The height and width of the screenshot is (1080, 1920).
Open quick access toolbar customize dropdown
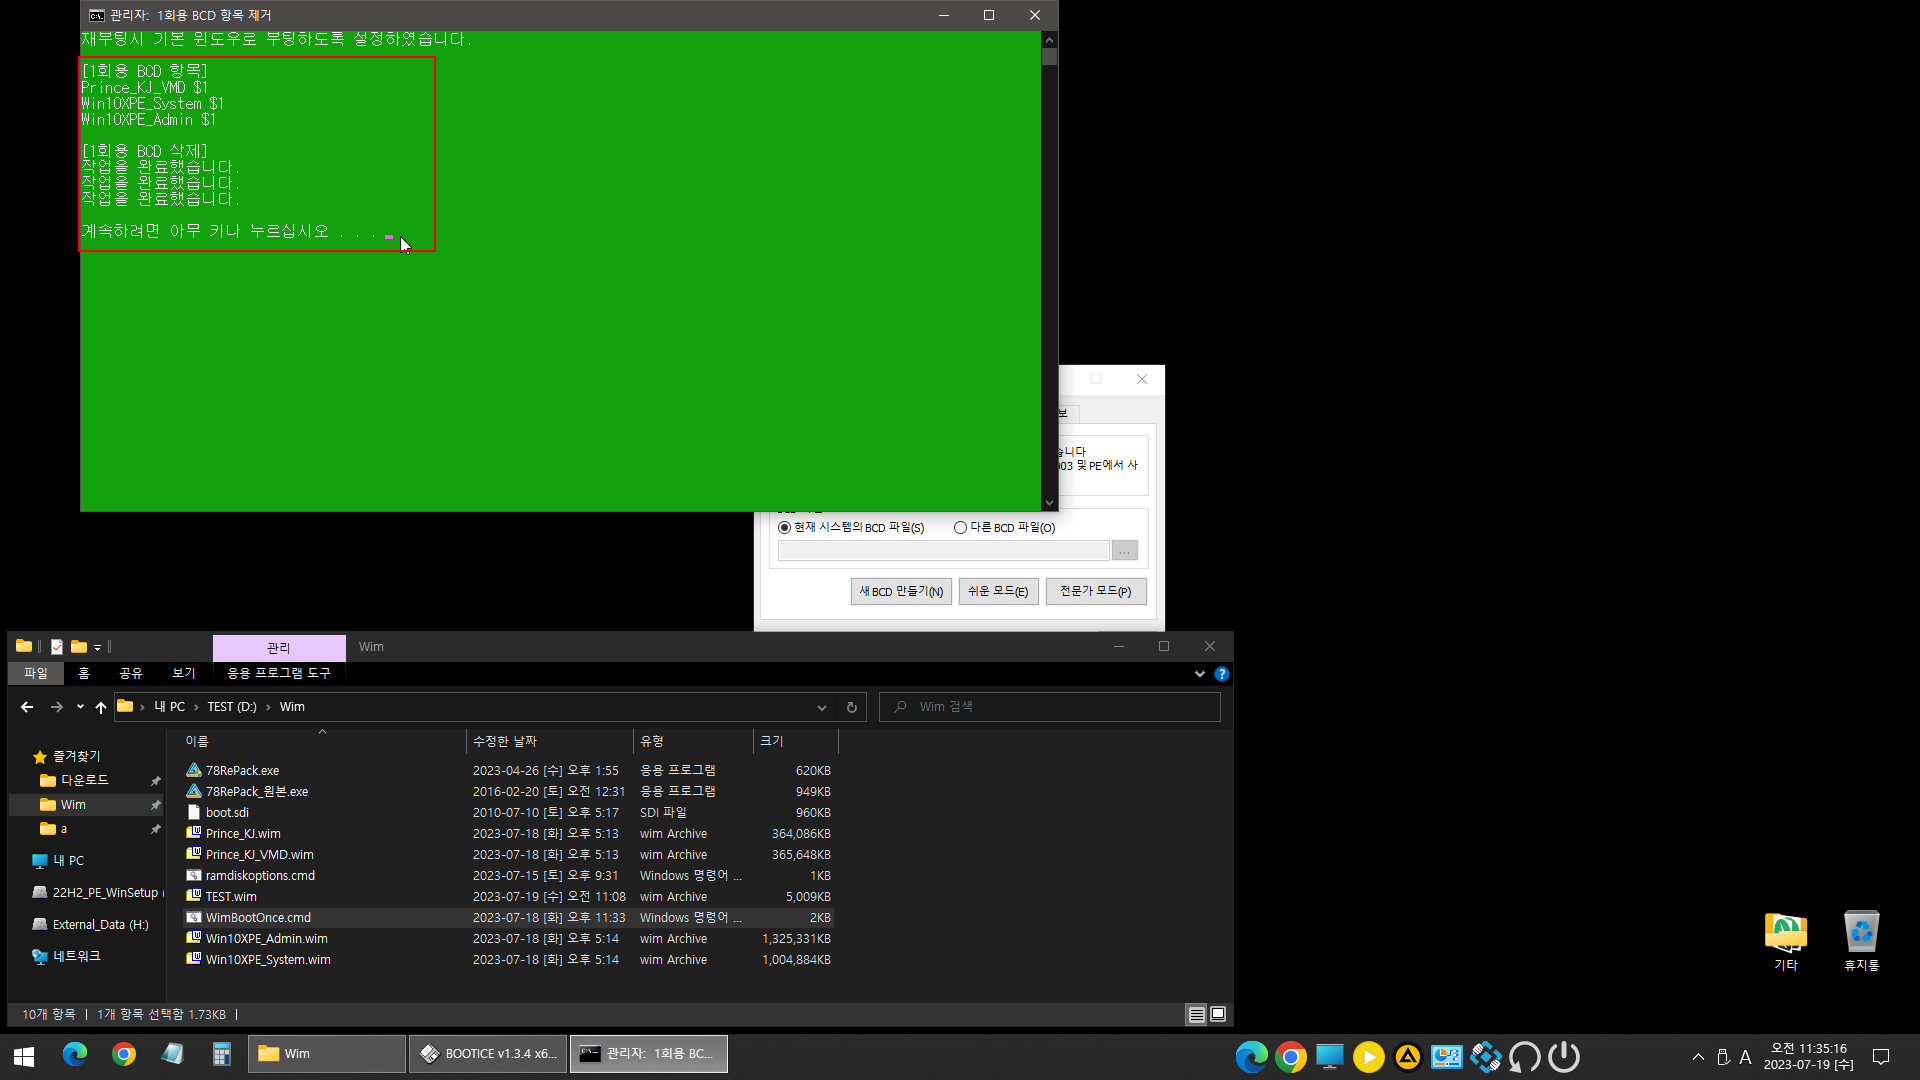[98, 648]
